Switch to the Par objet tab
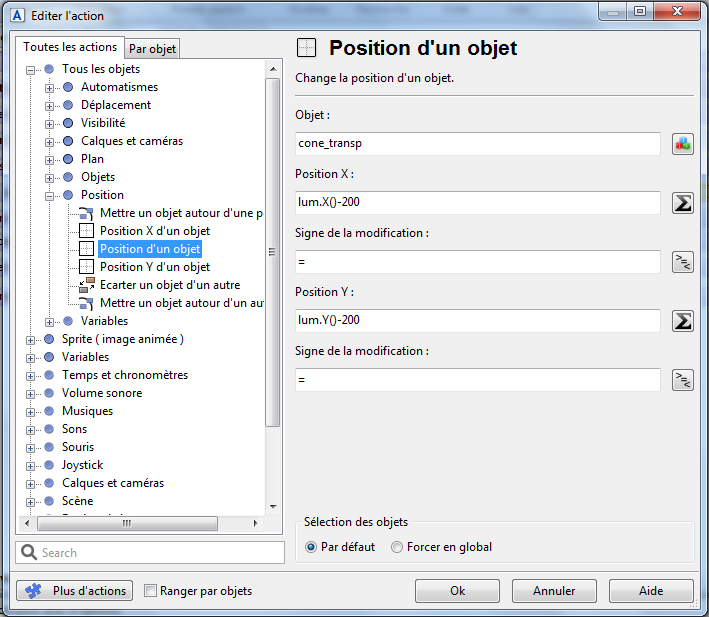709x617 pixels. (x=152, y=49)
